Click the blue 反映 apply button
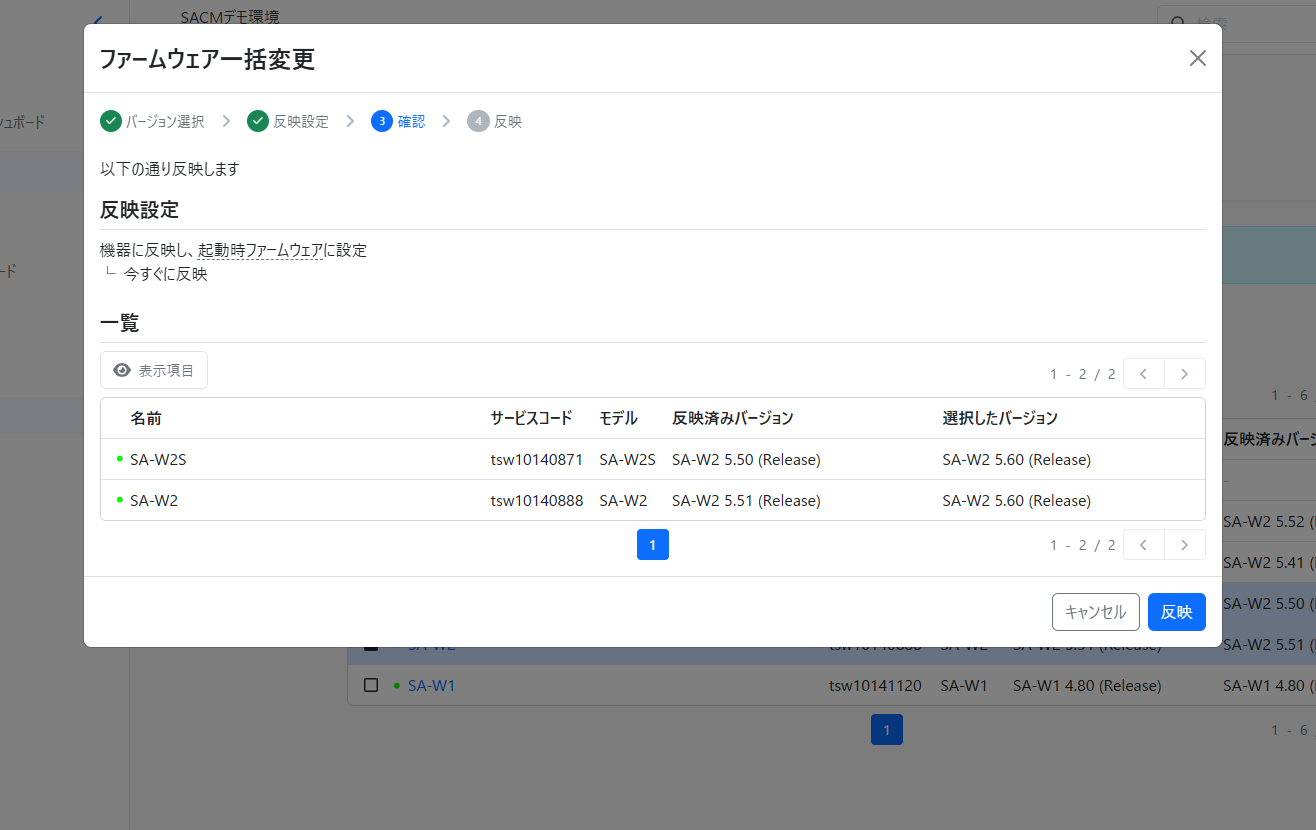The height and width of the screenshot is (830, 1316). (1177, 612)
